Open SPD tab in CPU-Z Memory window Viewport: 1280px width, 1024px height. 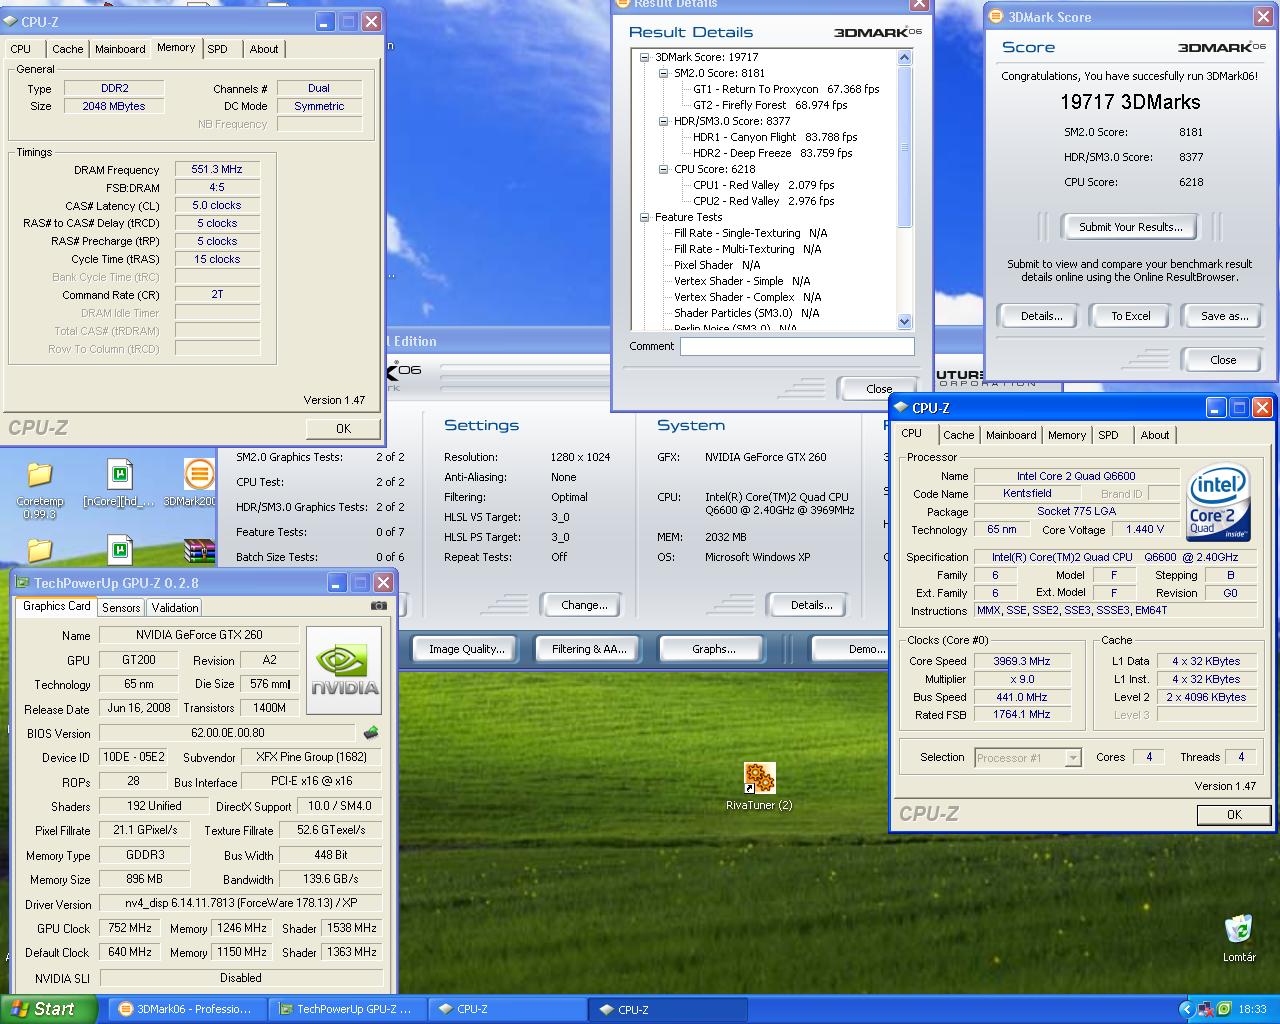pos(217,49)
